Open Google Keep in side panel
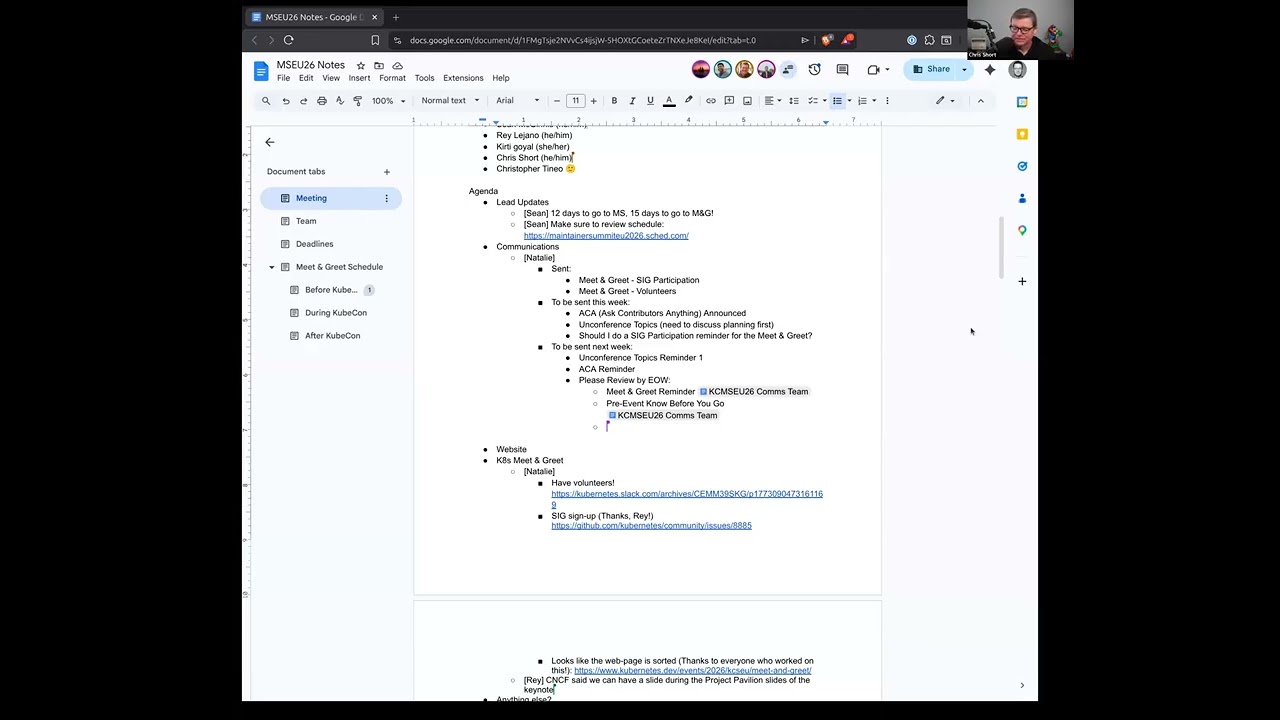 (x=1022, y=134)
